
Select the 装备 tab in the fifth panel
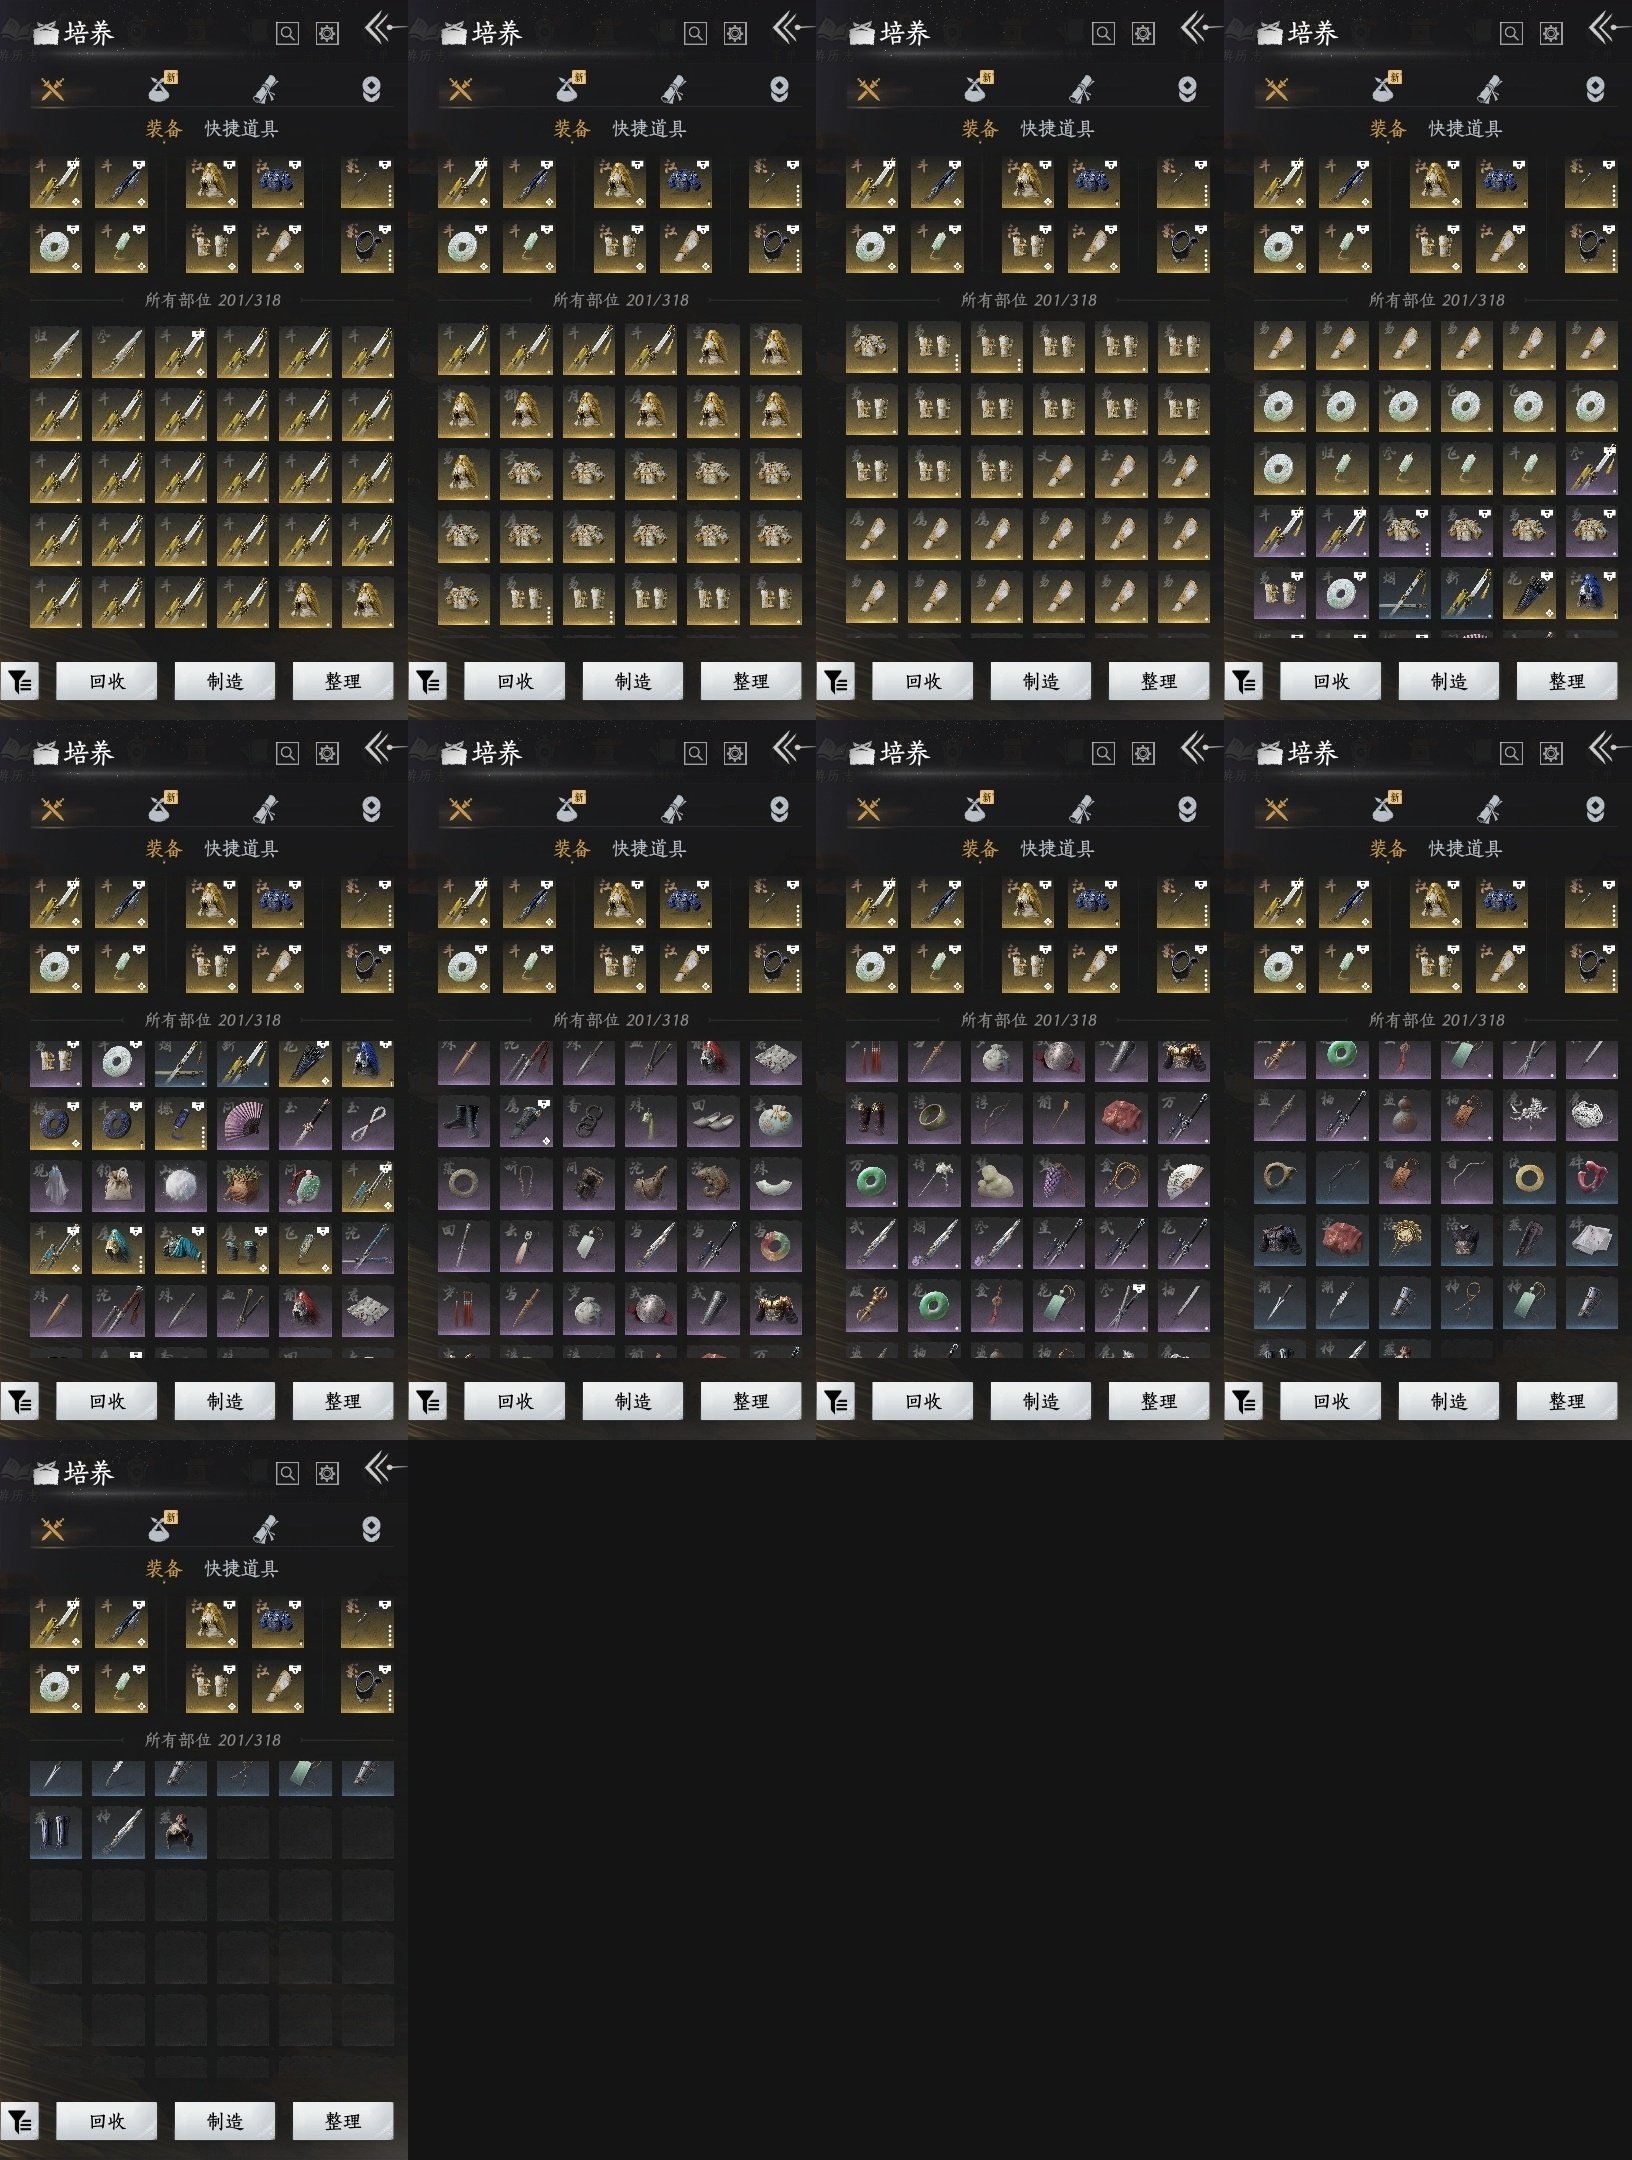[x=164, y=849]
